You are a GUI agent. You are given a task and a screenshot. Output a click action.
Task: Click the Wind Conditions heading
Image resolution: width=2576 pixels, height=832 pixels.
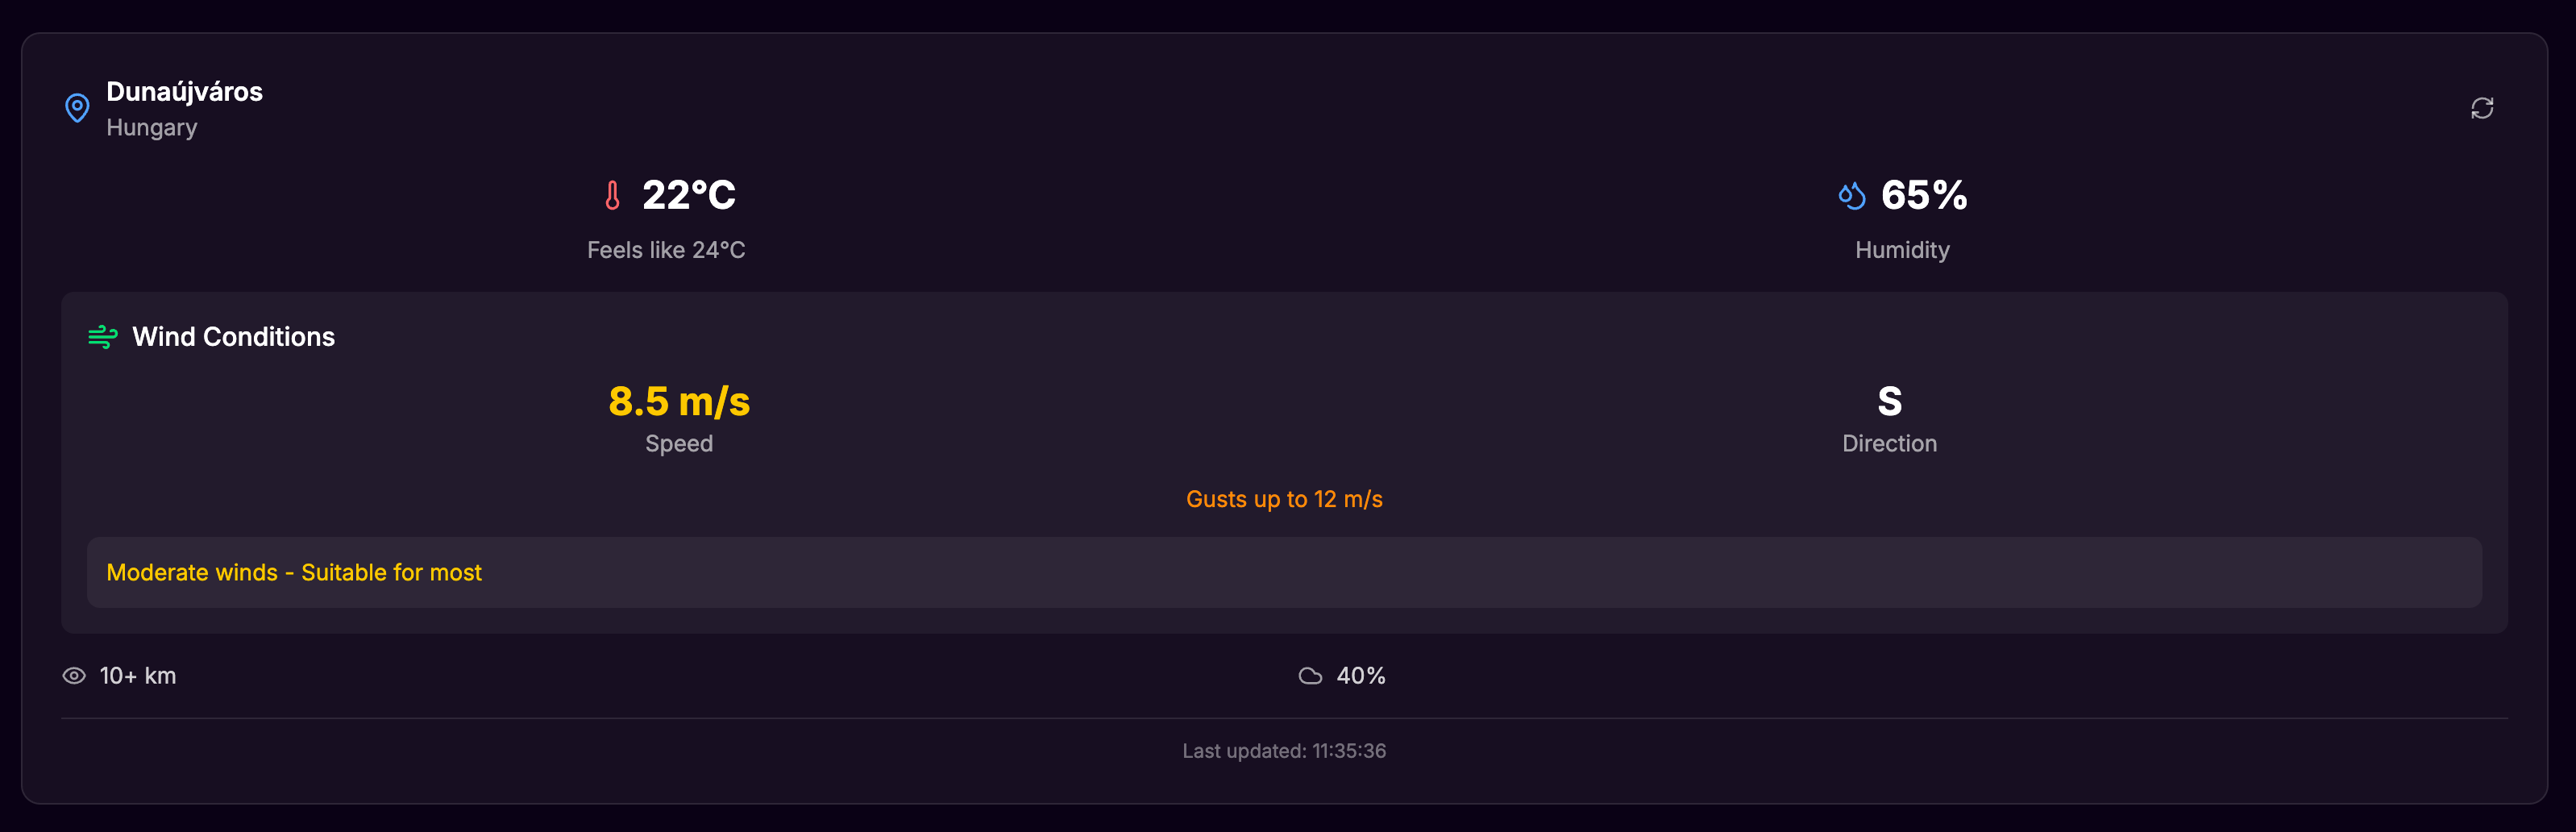coord(234,337)
